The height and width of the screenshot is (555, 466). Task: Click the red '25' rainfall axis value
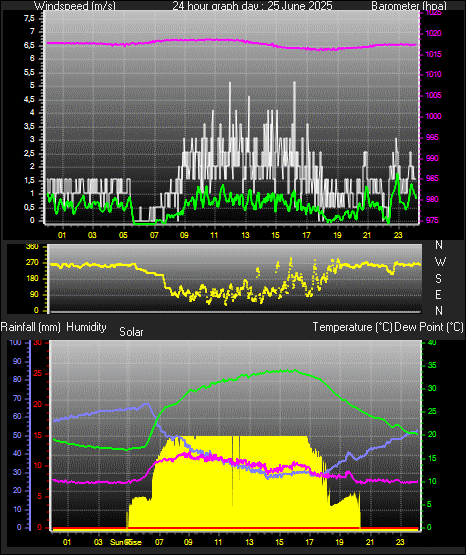(38, 373)
